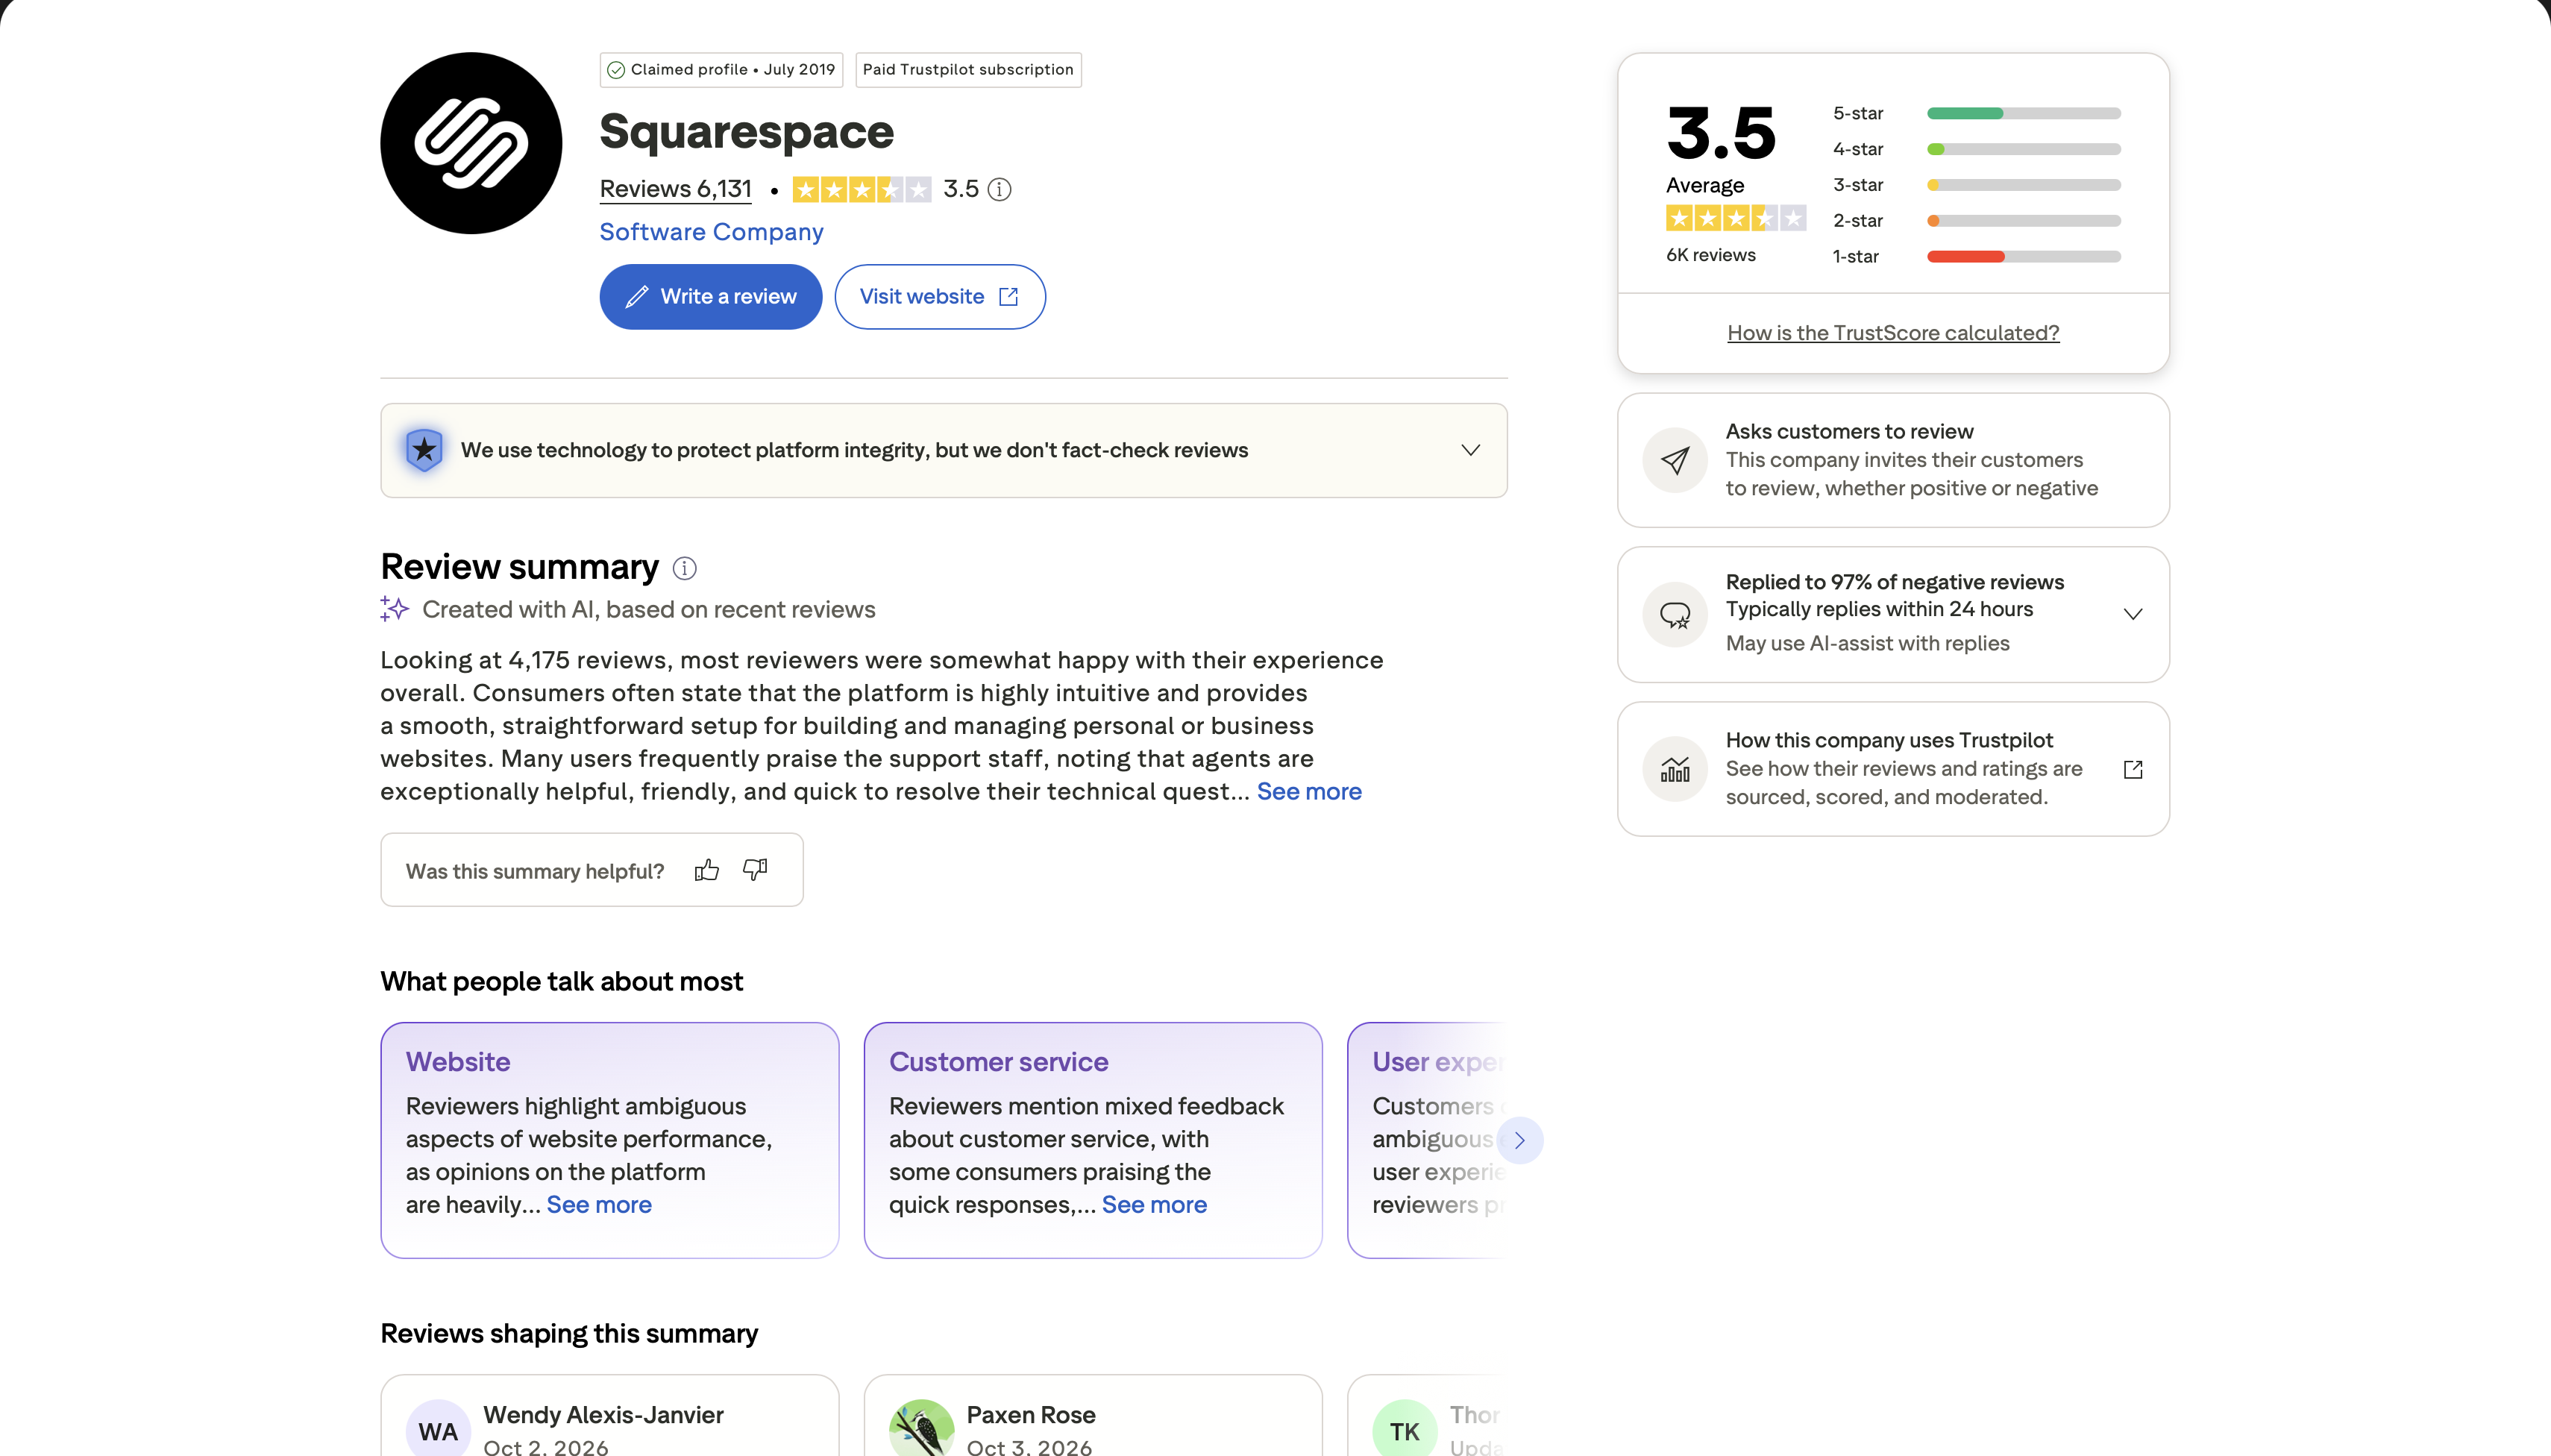Viewport: 2551px width, 1456px height.
Task: Click the speech bubble icon for negative review replies
Action: point(1675,614)
